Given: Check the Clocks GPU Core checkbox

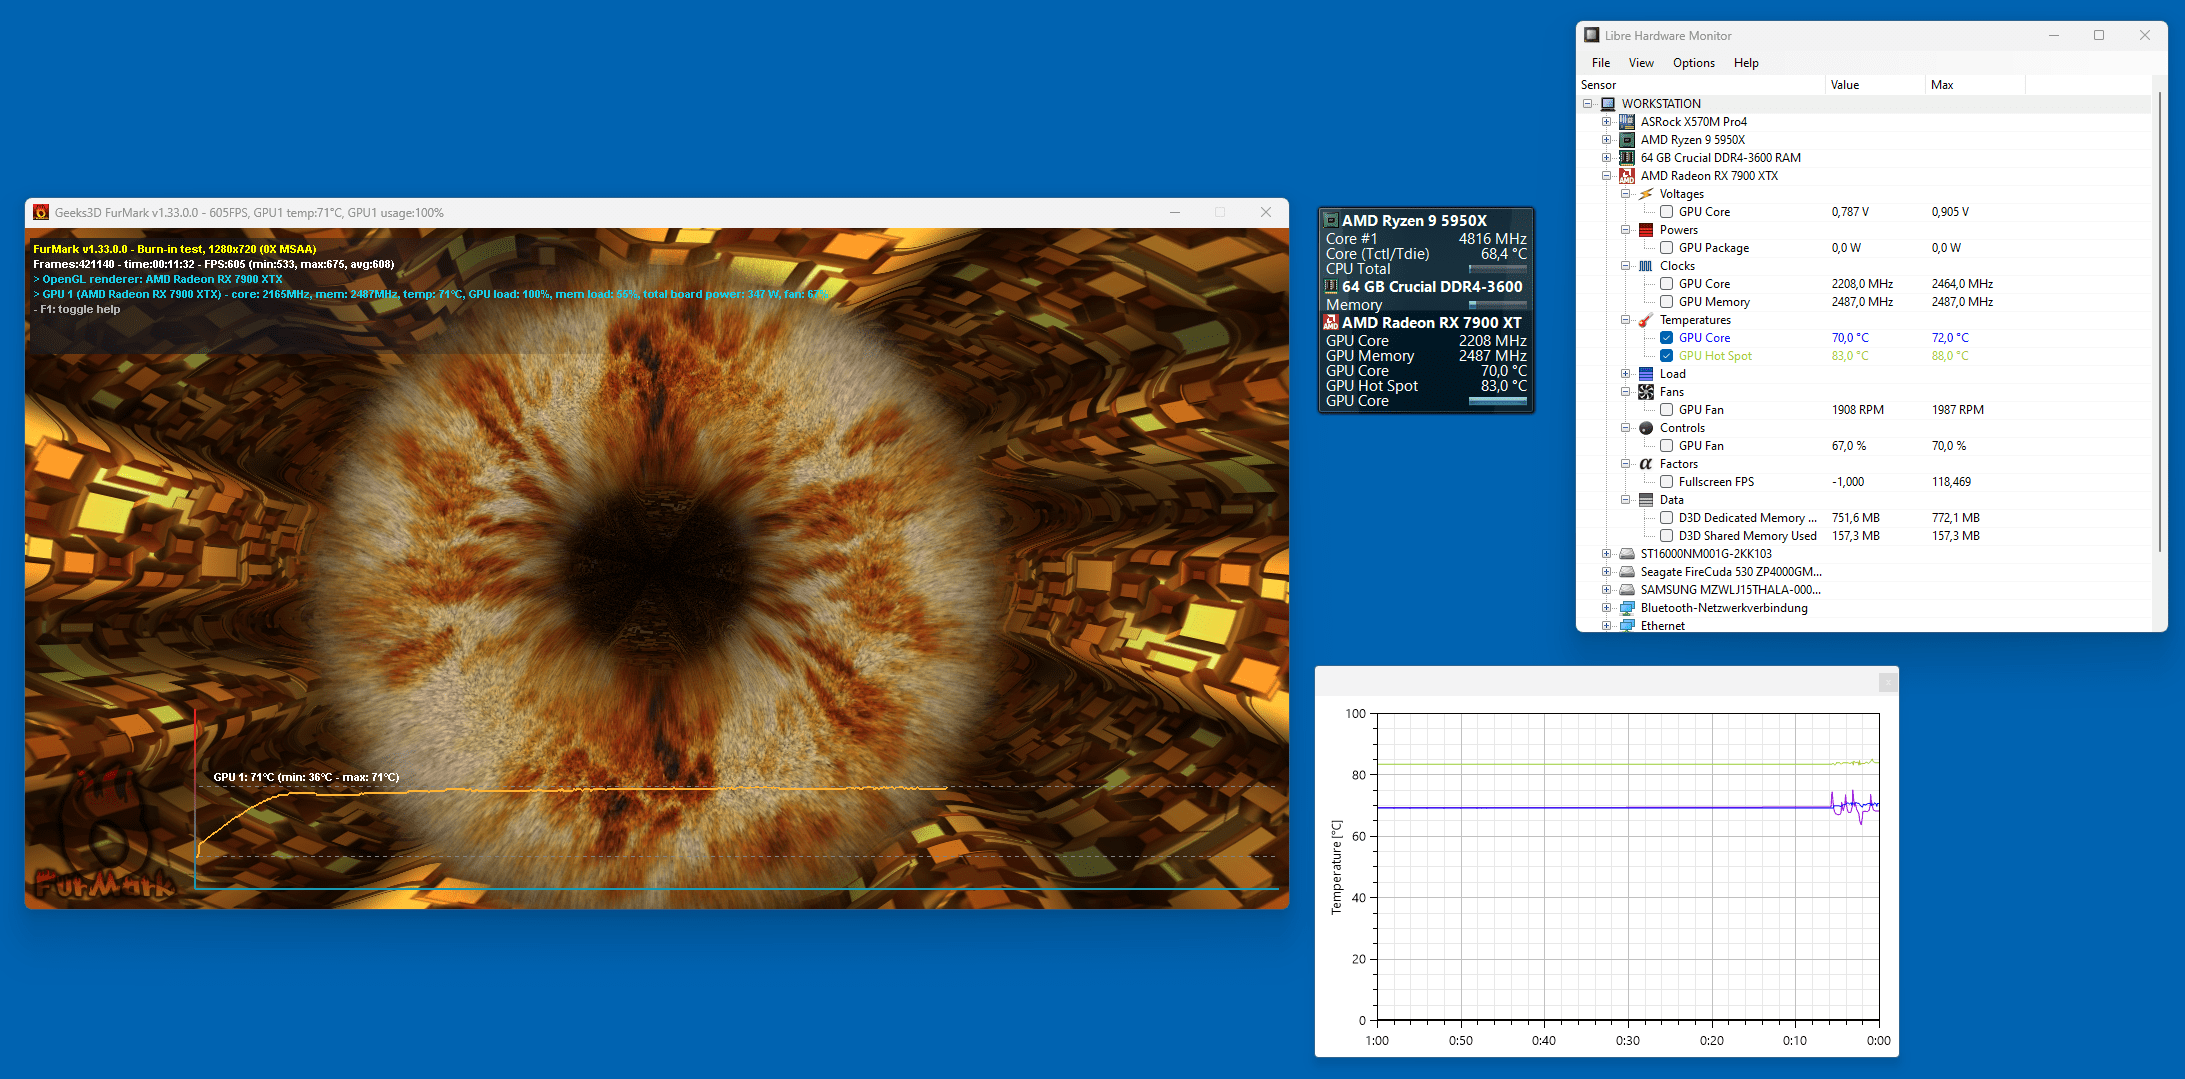Looking at the screenshot, I should click(x=1666, y=284).
